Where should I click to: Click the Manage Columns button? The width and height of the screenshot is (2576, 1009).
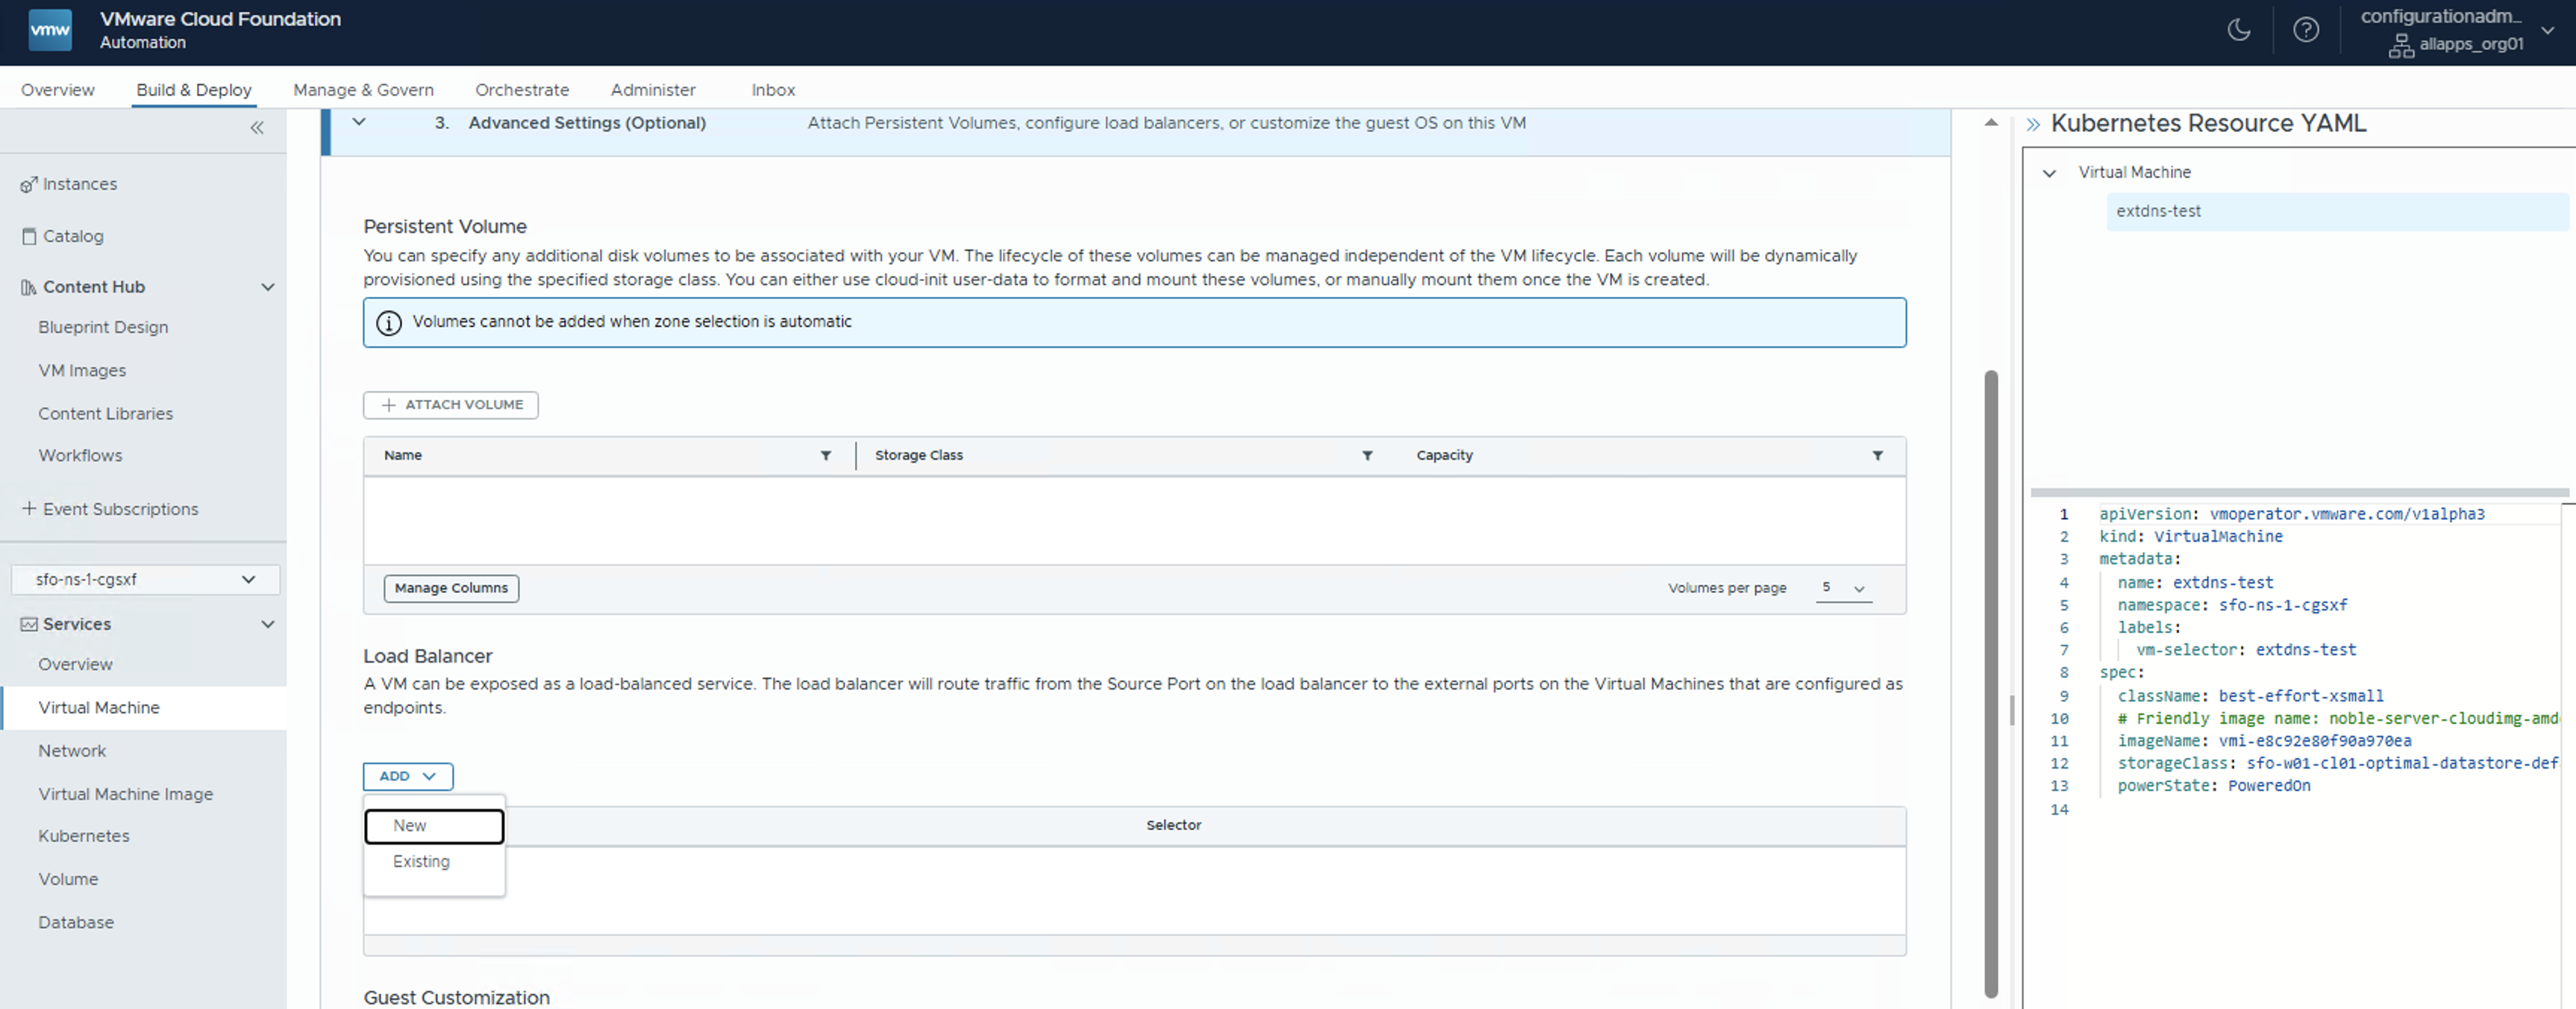coord(451,588)
